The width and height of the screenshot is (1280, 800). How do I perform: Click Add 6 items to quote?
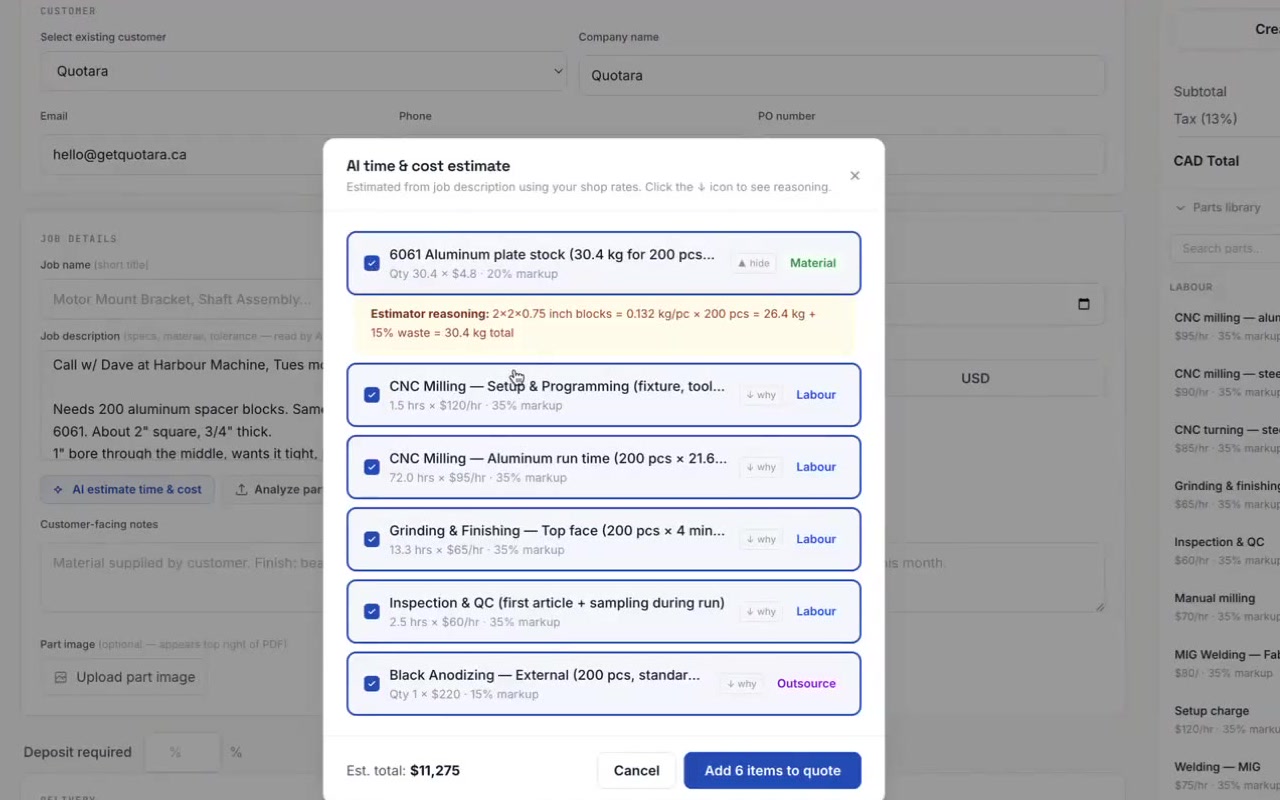pyautogui.click(x=772, y=770)
